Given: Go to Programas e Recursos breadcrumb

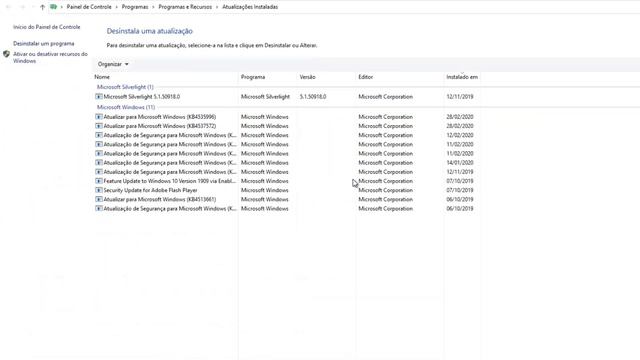Looking at the screenshot, I should pyautogui.click(x=185, y=7).
